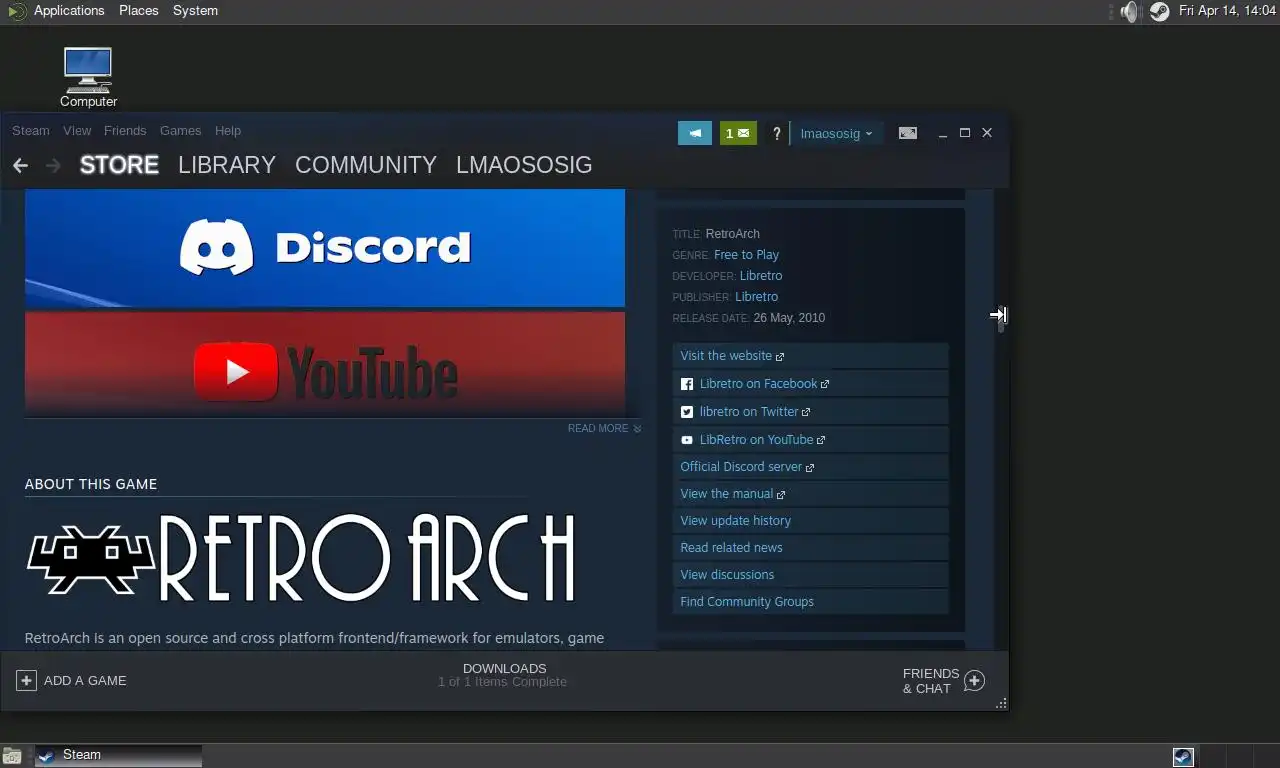This screenshot has width=1280, height=768.
Task: Click the RetroArch invader logo
Action: click(x=91, y=558)
